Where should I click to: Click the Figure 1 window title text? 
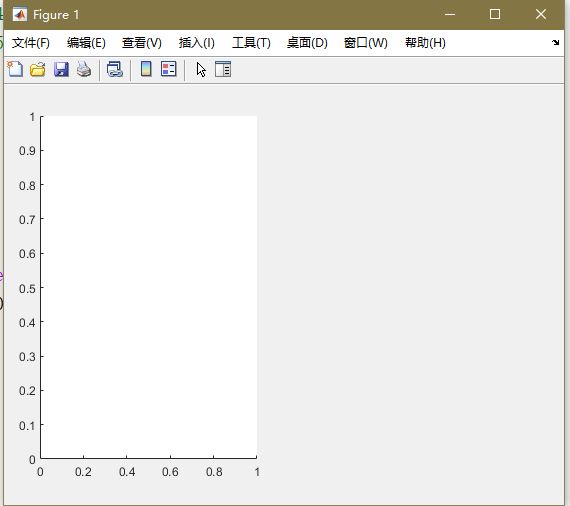pyautogui.click(x=56, y=15)
